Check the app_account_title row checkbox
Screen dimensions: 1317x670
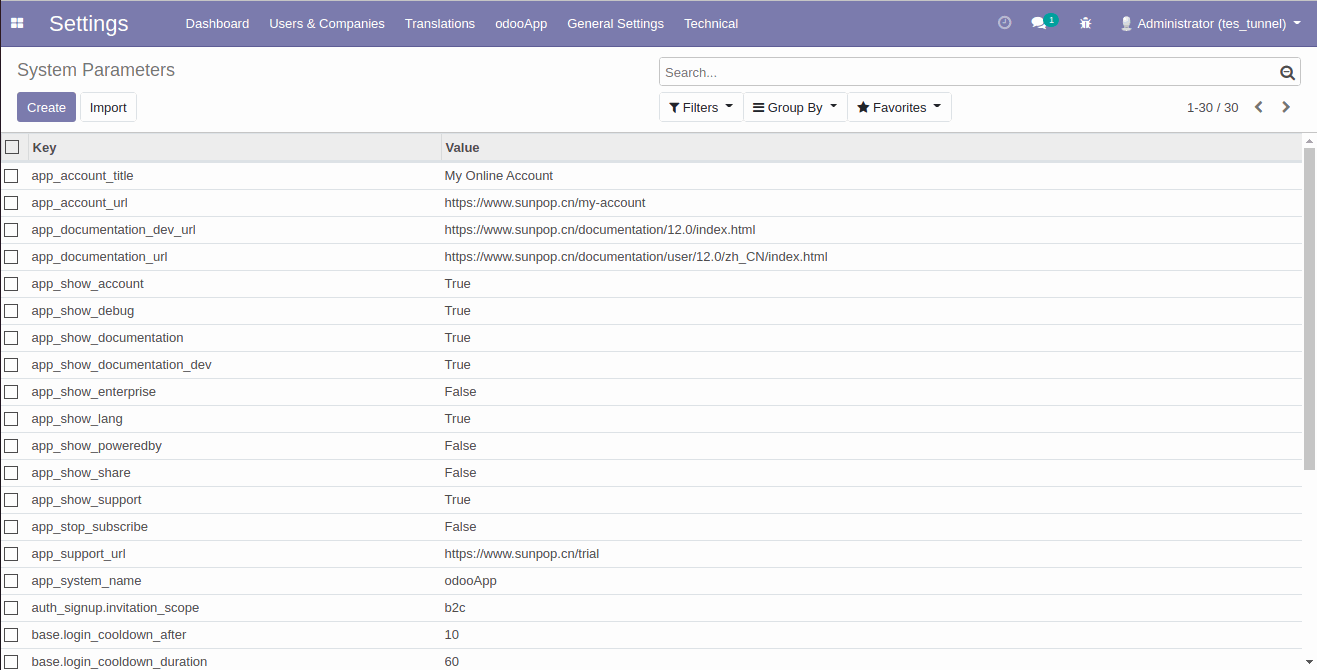(x=11, y=176)
